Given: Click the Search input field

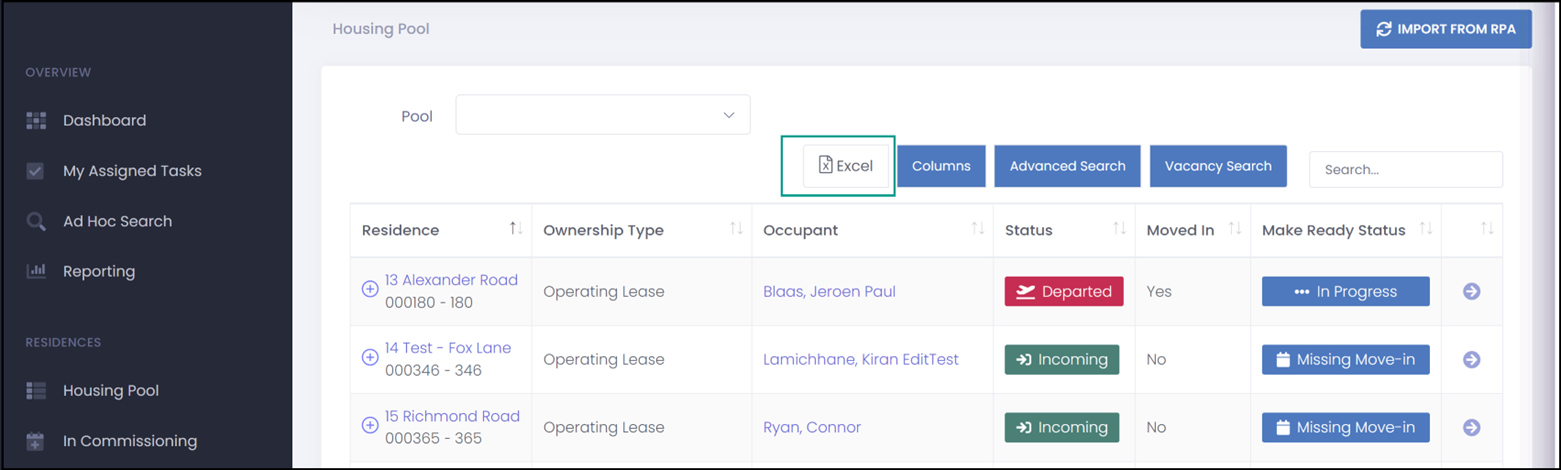Looking at the screenshot, I should coord(1406,169).
